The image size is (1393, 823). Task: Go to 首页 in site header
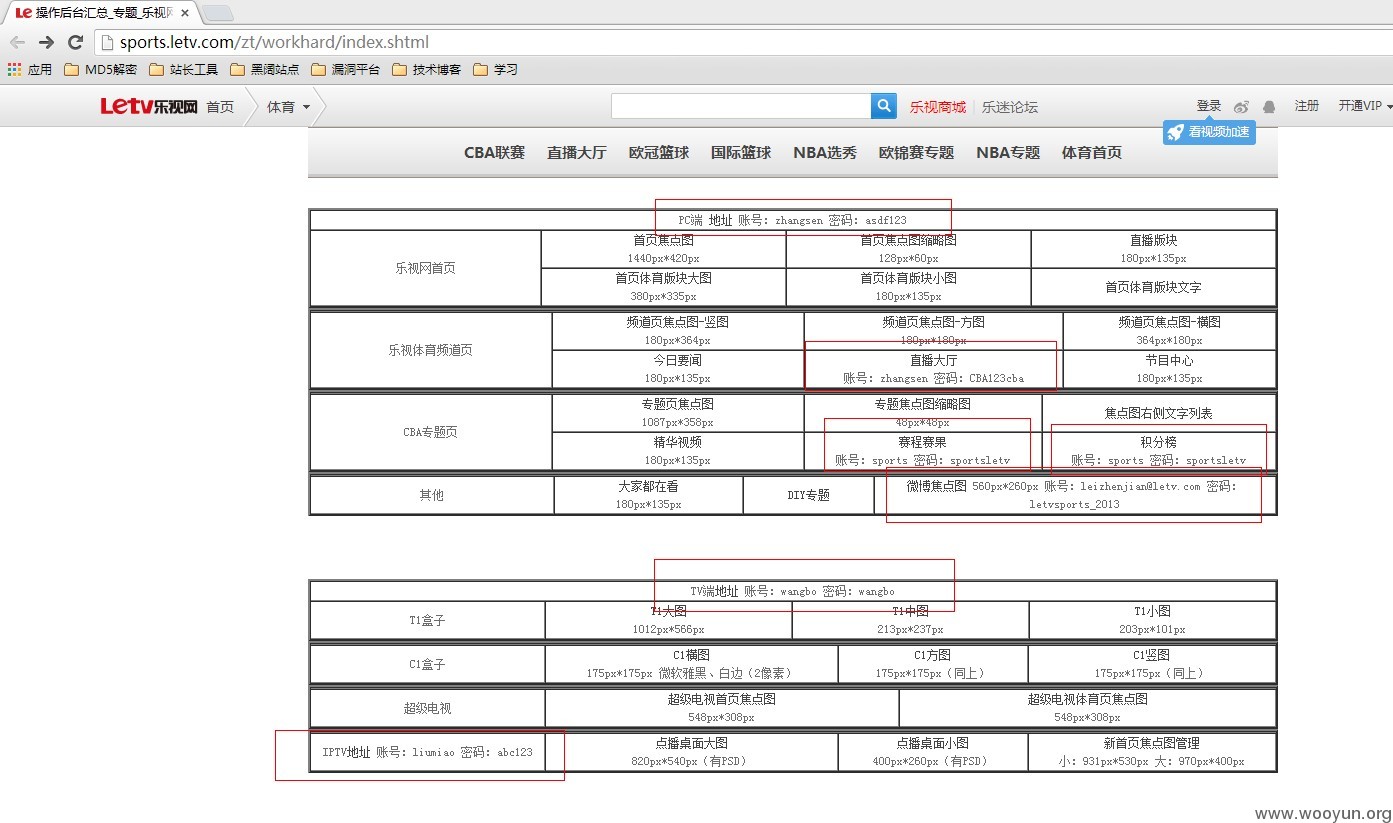pyautogui.click(x=220, y=107)
